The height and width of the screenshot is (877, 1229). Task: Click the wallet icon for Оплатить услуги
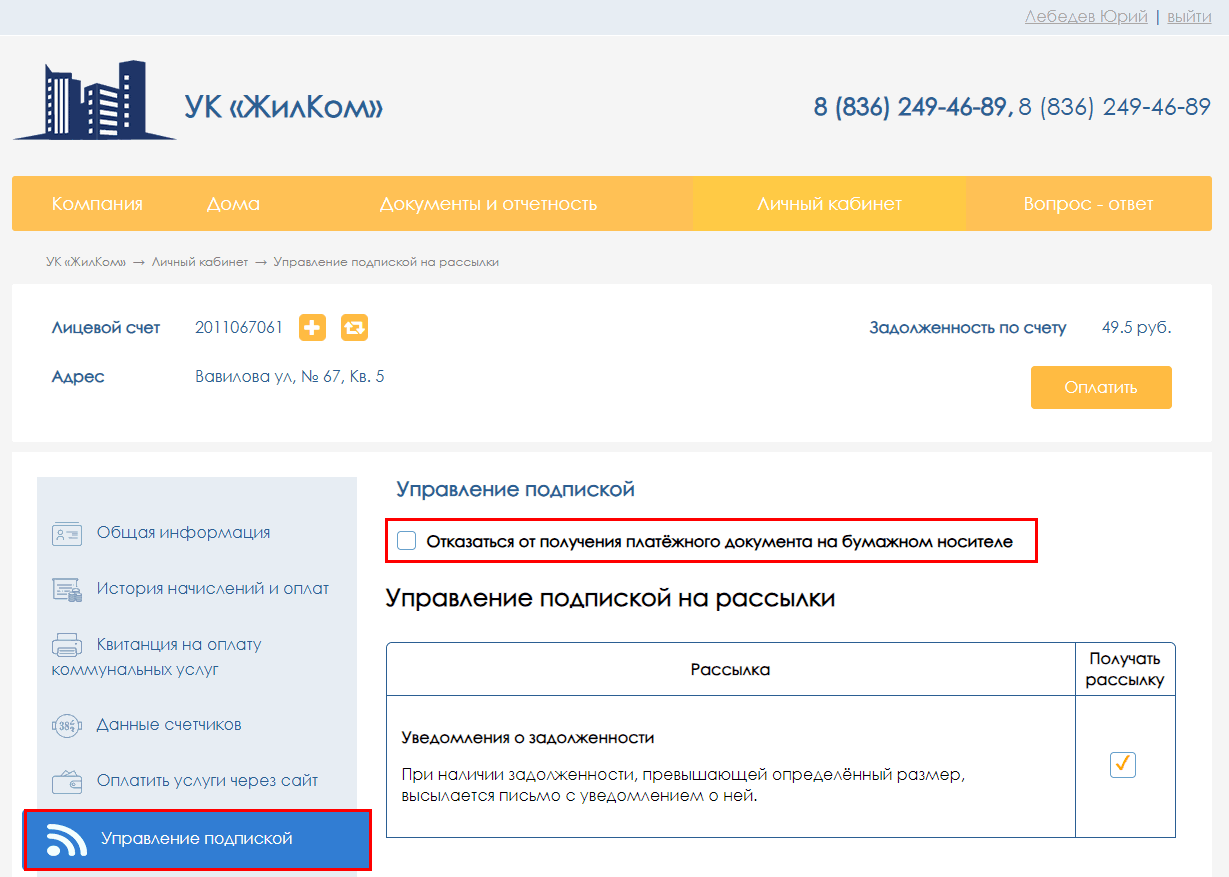(67, 781)
